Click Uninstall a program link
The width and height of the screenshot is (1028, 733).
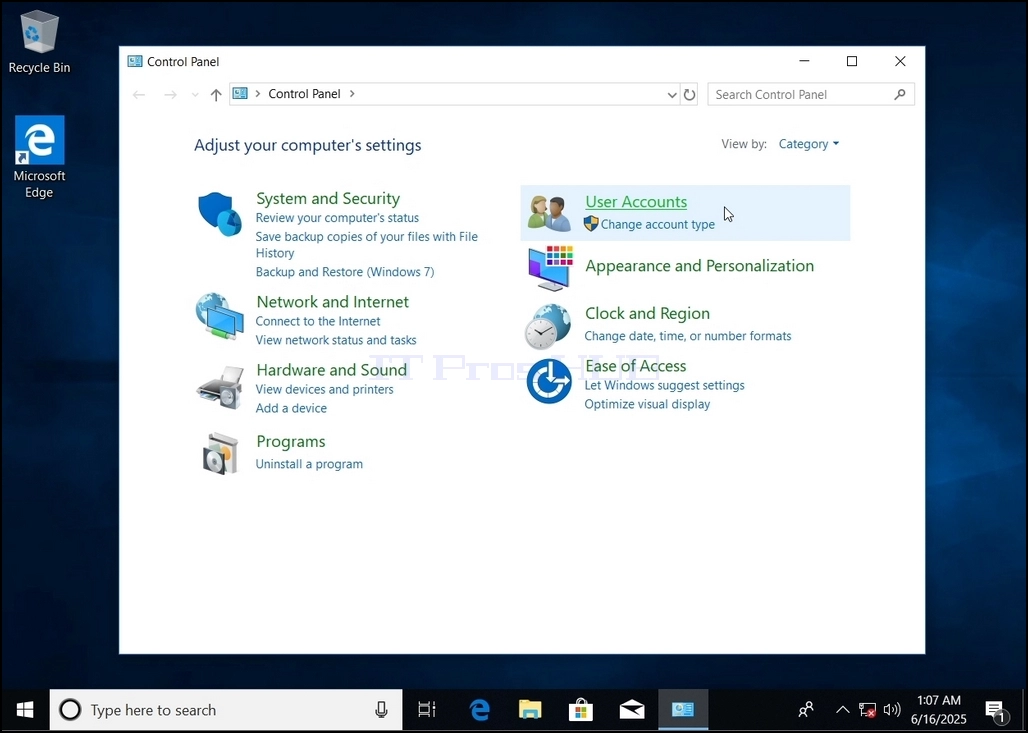point(309,464)
